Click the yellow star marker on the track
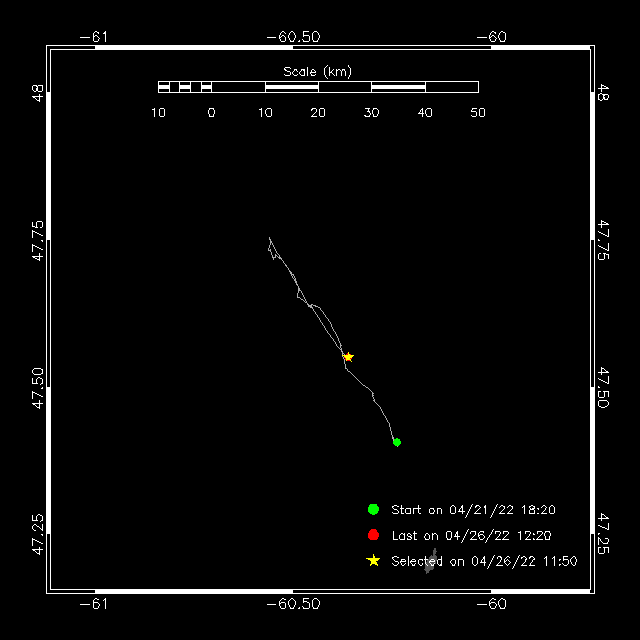 click(x=348, y=357)
